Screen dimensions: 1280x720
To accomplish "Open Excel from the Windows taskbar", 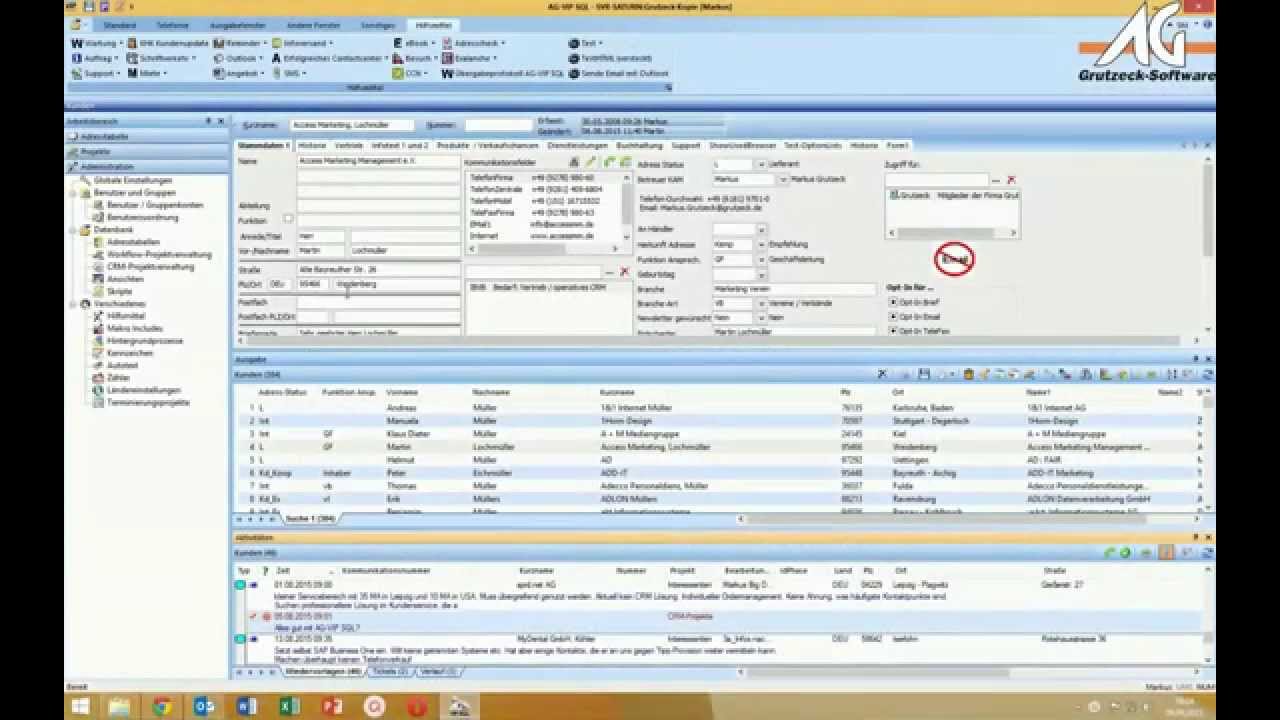I will 289,707.
